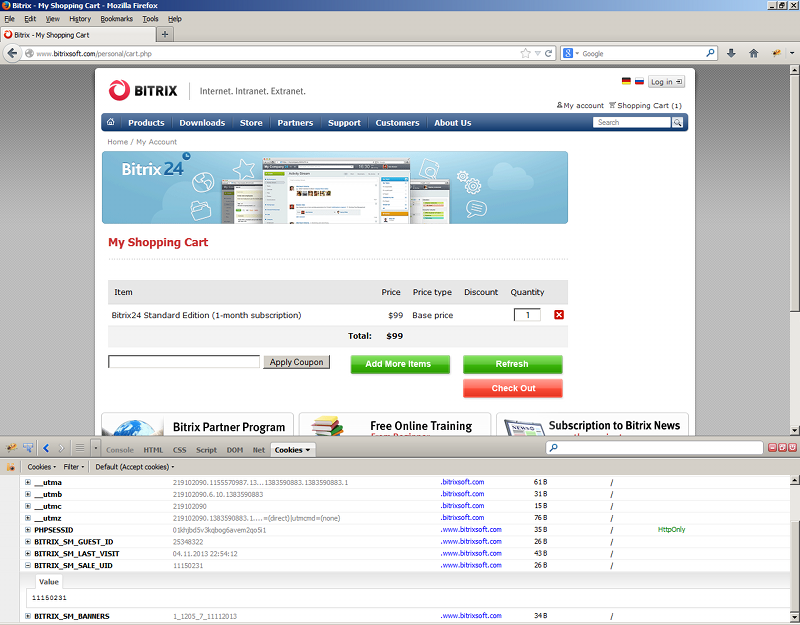The width and height of the screenshot is (800, 625).
Task: Click the Log in button
Action: pos(666,82)
